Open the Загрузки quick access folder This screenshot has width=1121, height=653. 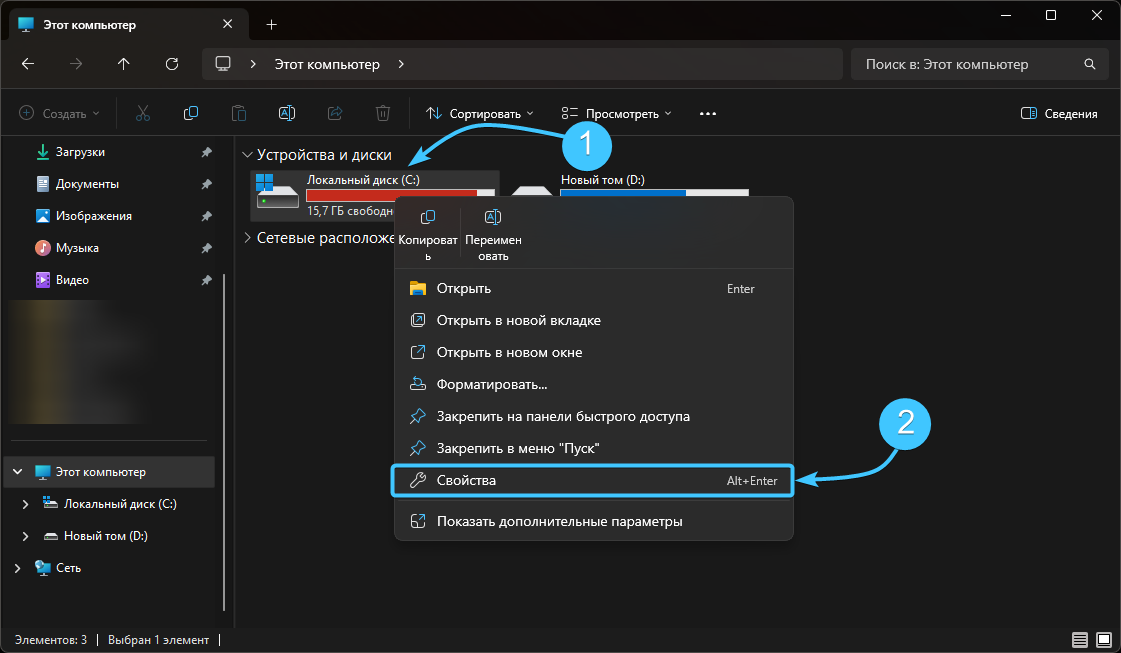(x=80, y=152)
